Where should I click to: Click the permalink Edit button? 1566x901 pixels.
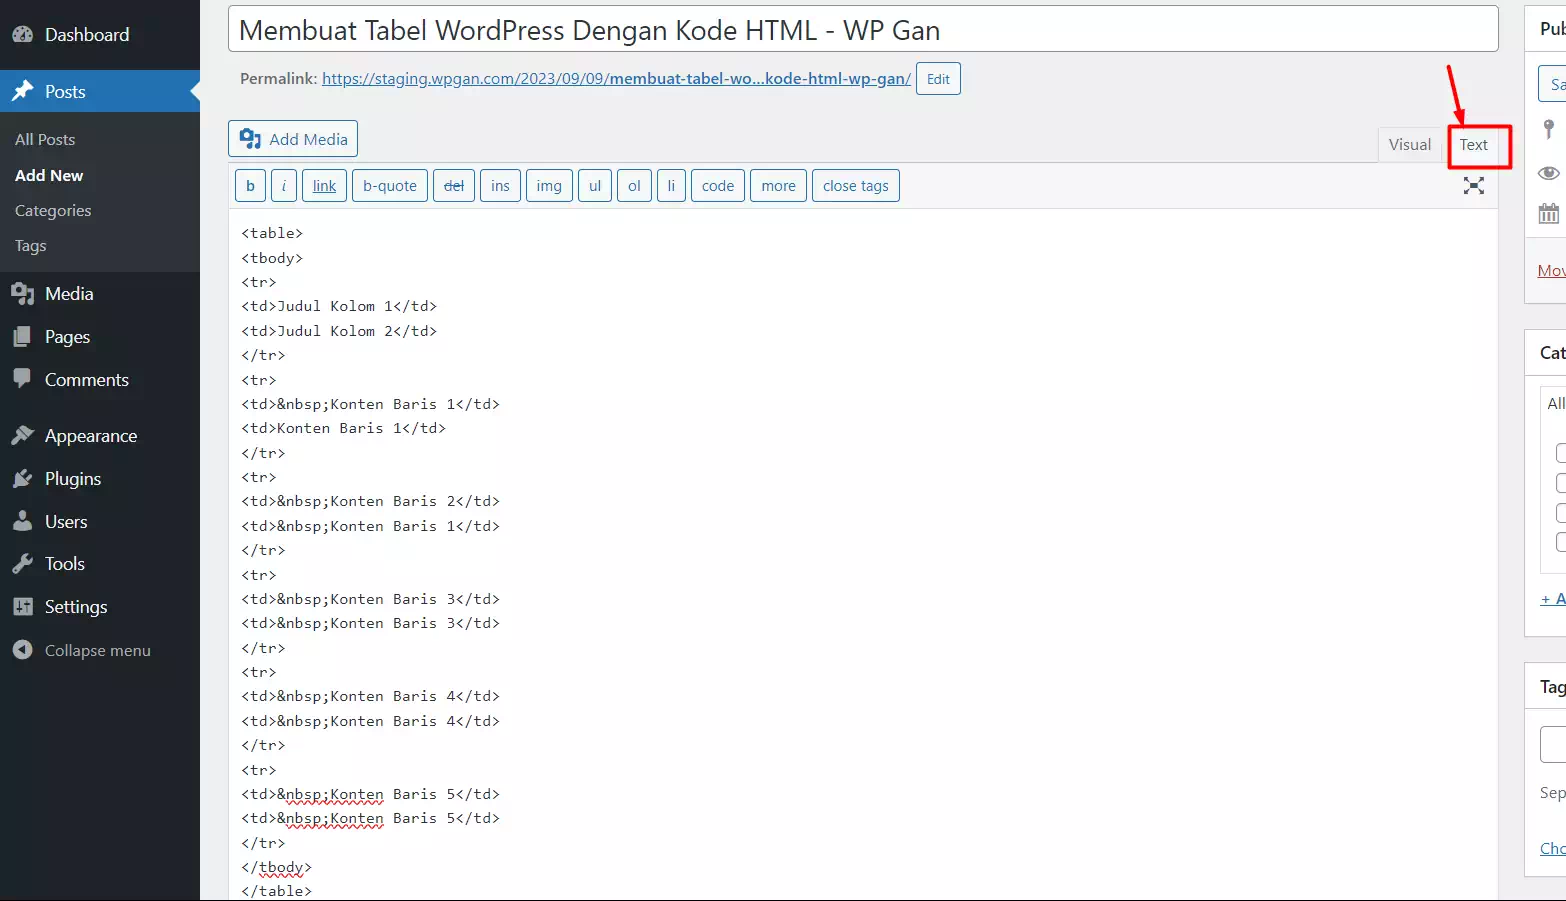pyautogui.click(x=938, y=79)
